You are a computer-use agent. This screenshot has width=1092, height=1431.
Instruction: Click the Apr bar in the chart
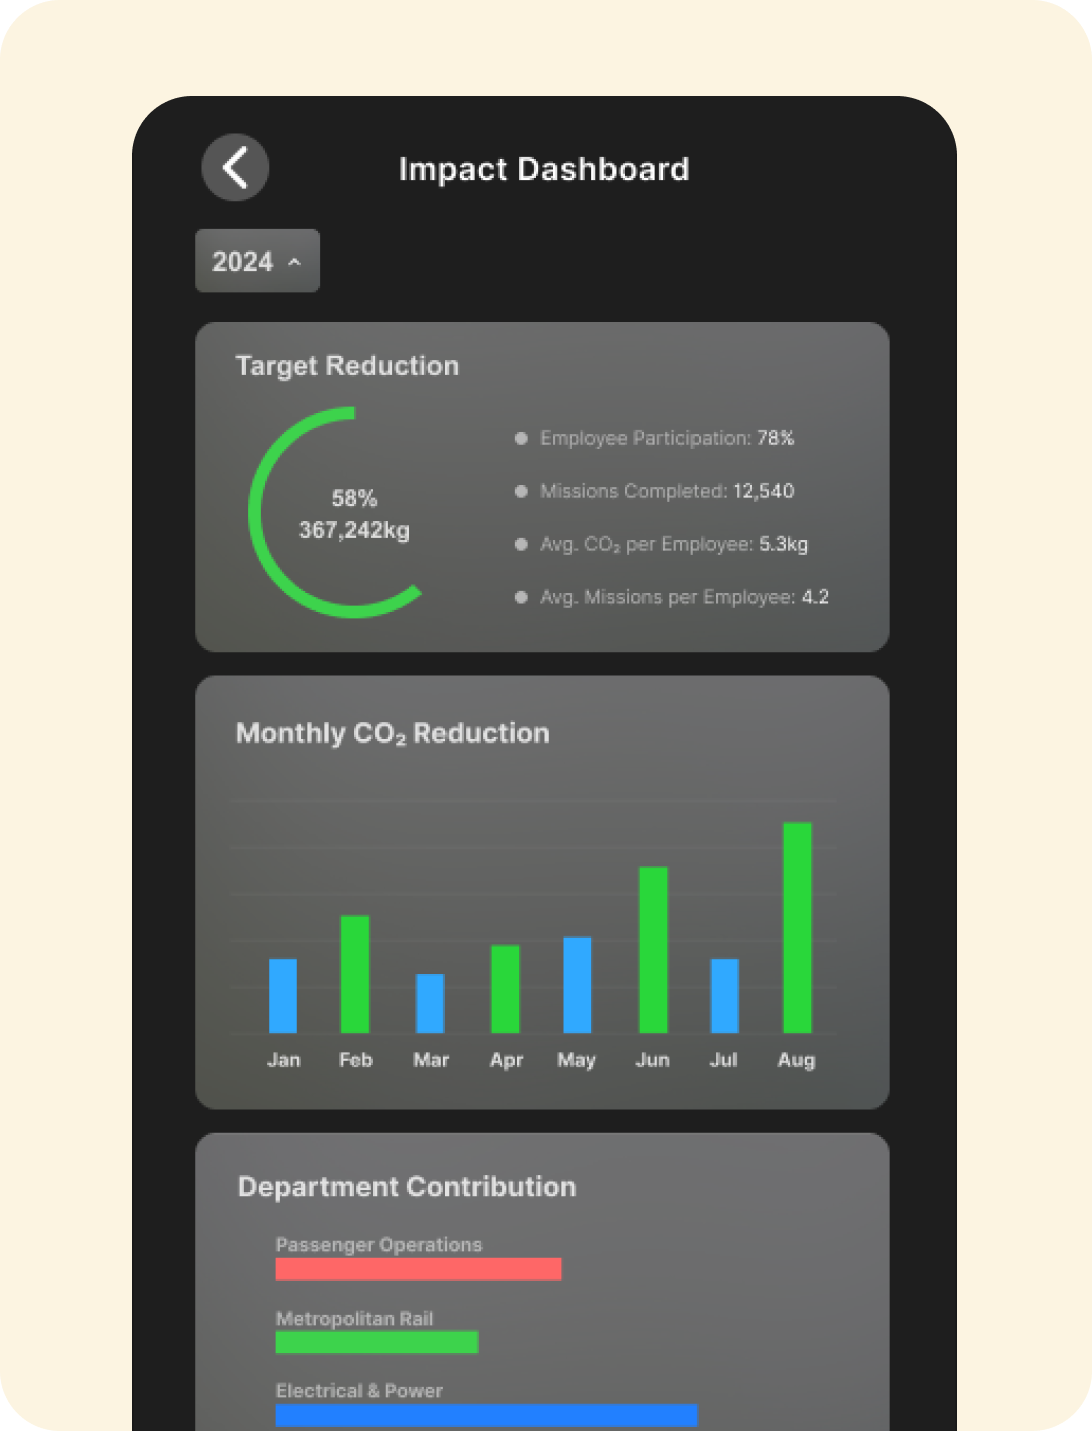pyautogui.click(x=505, y=989)
